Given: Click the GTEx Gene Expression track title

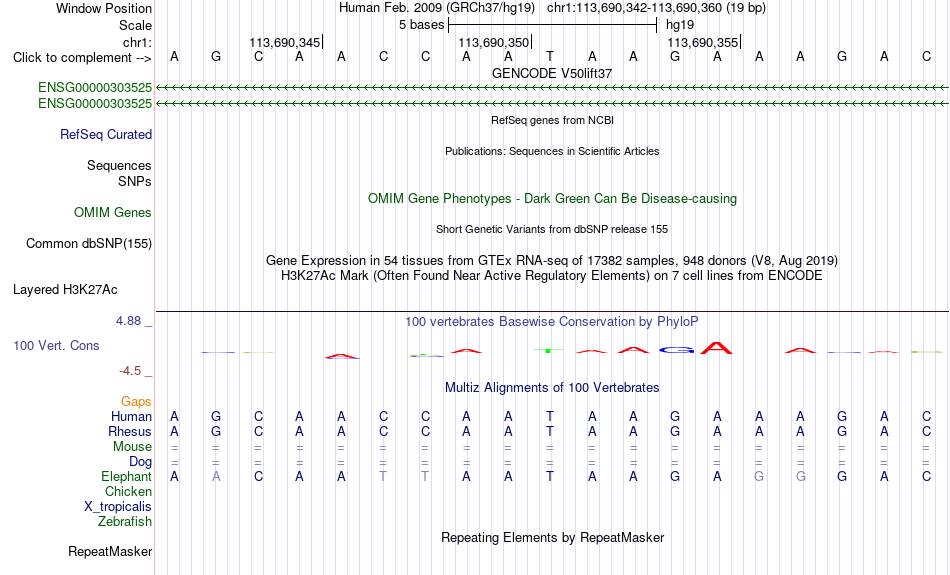Looking at the screenshot, I should coord(552,261).
